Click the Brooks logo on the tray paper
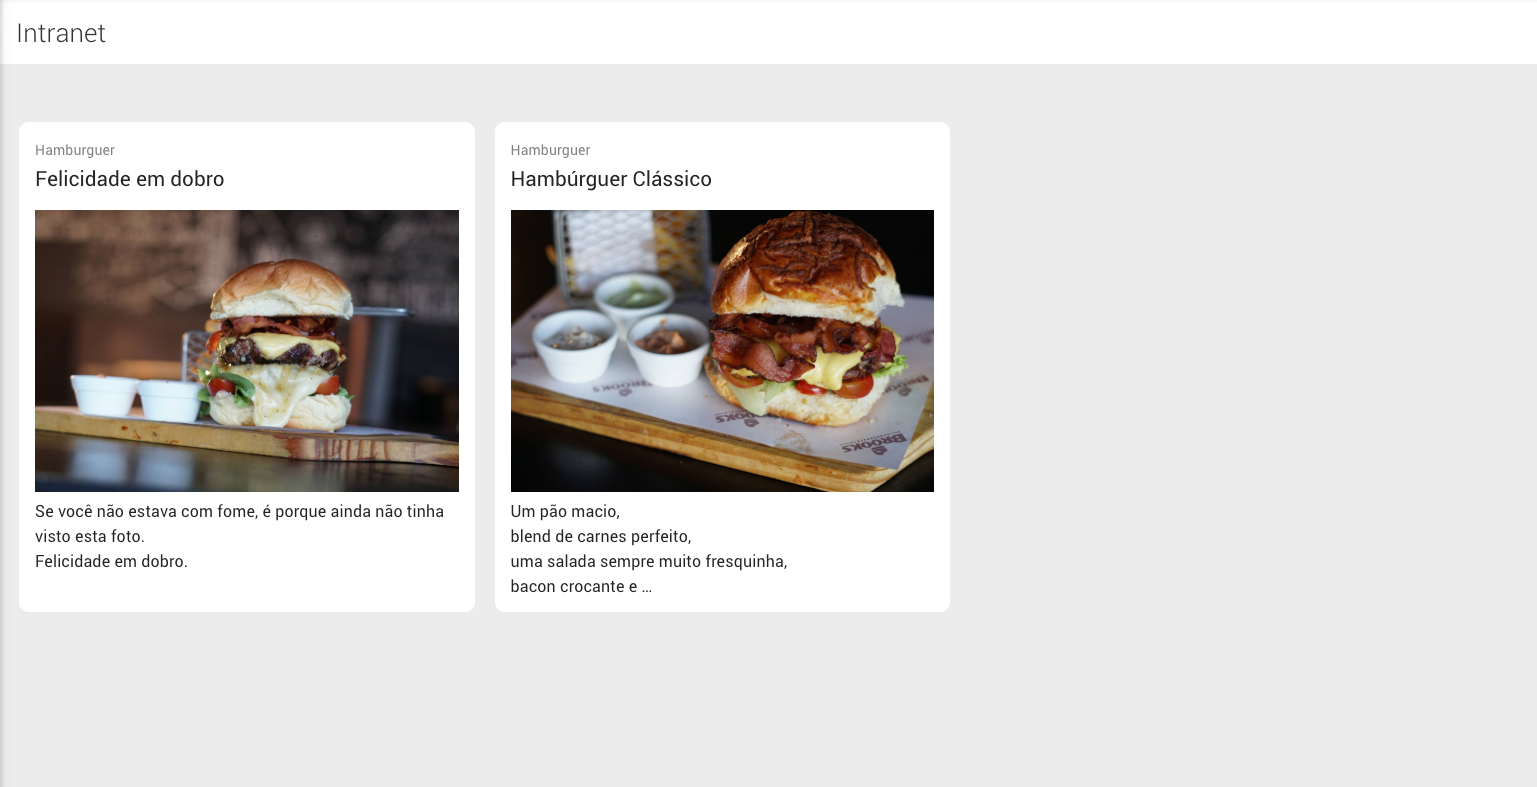The height and width of the screenshot is (787, 1537). (874, 444)
